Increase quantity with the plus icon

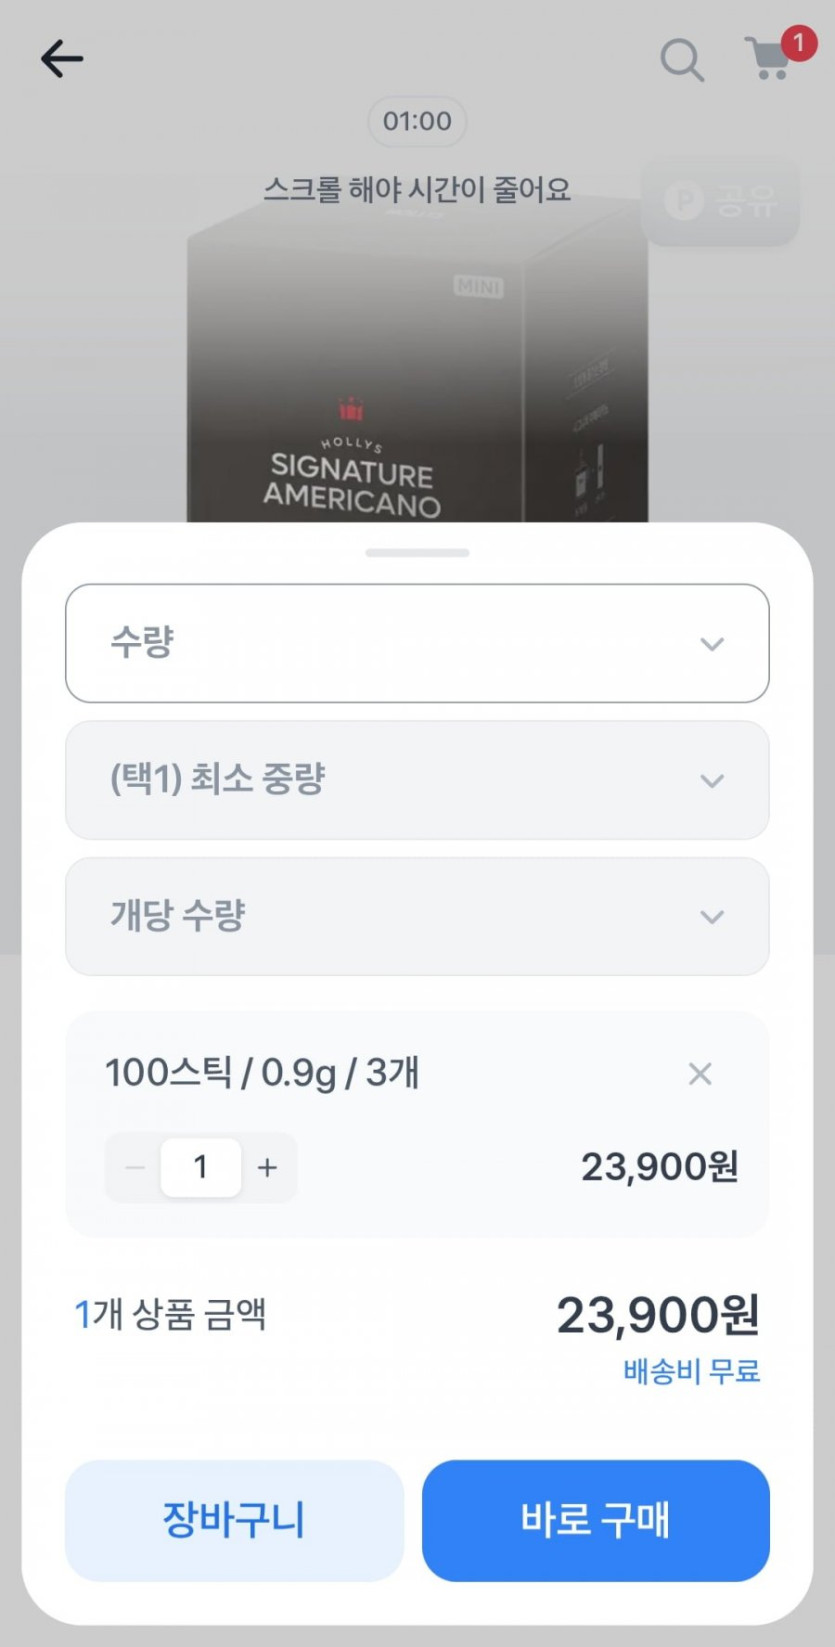click(267, 1167)
